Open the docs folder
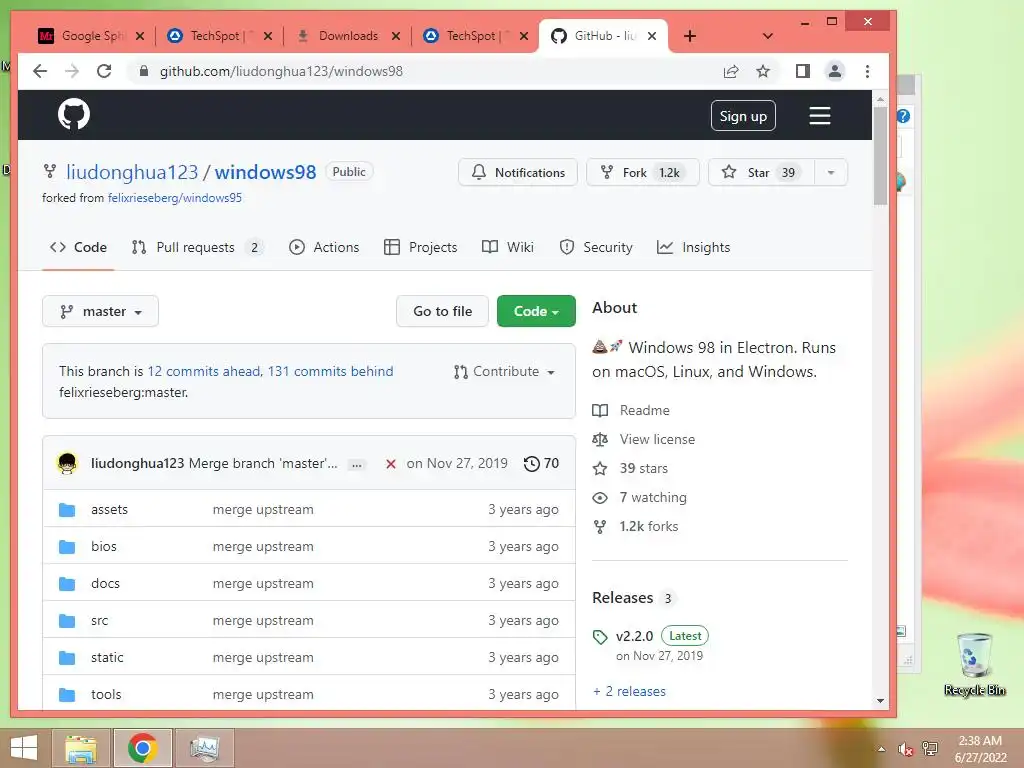Image resolution: width=1024 pixels, height=768 pixels. pyautogui.click(x=105, y=584)
